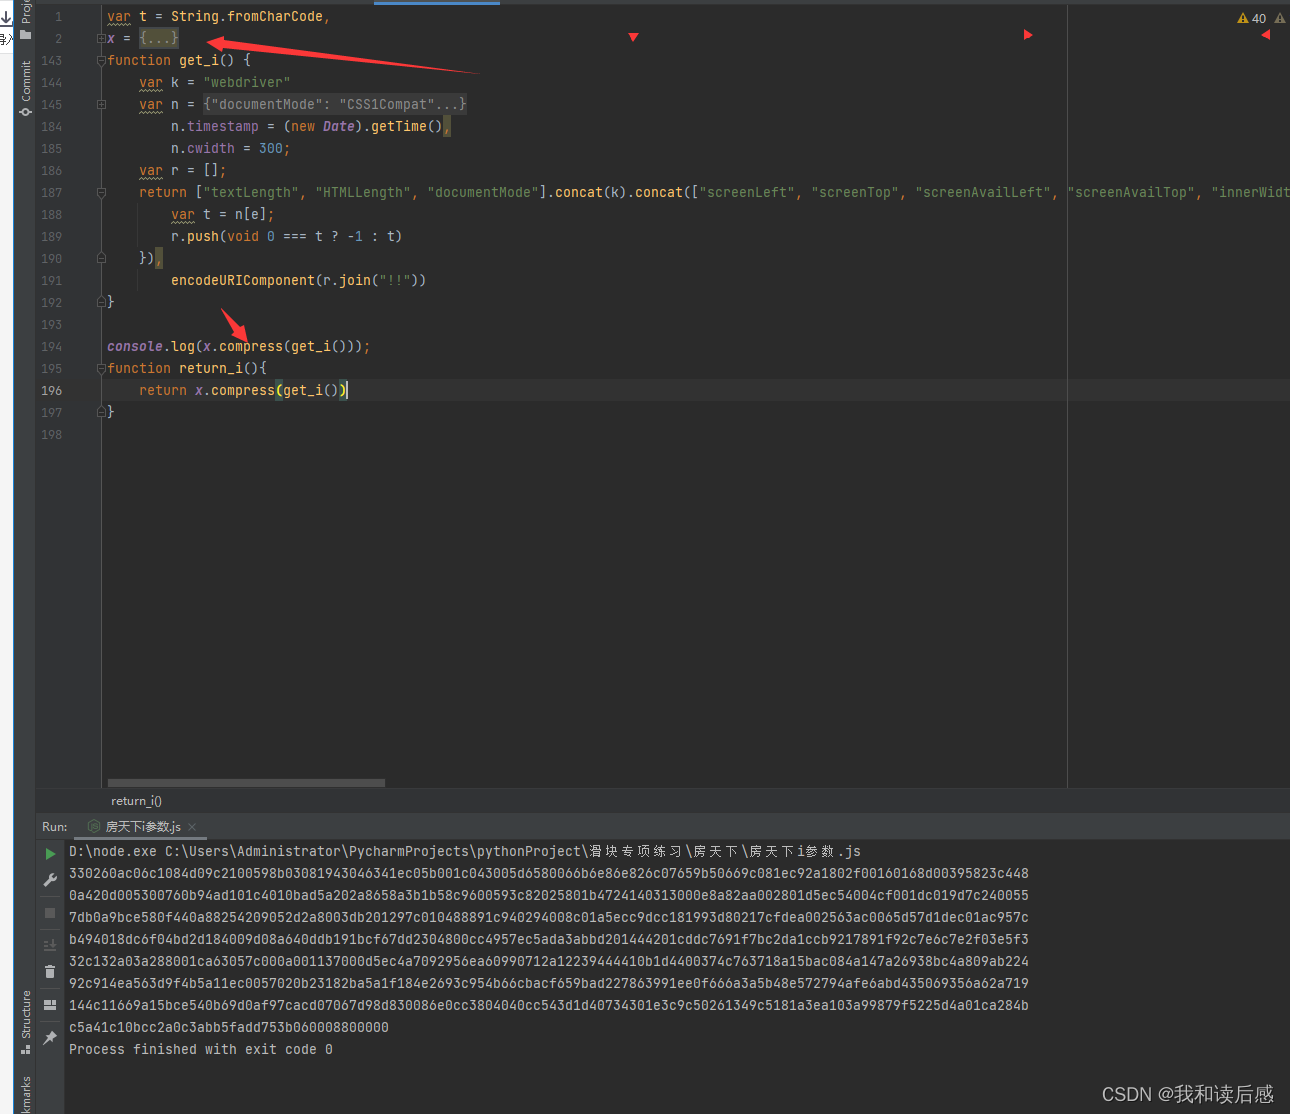
Task: Collapse the return block at line 187
Action: coord(101,192)
